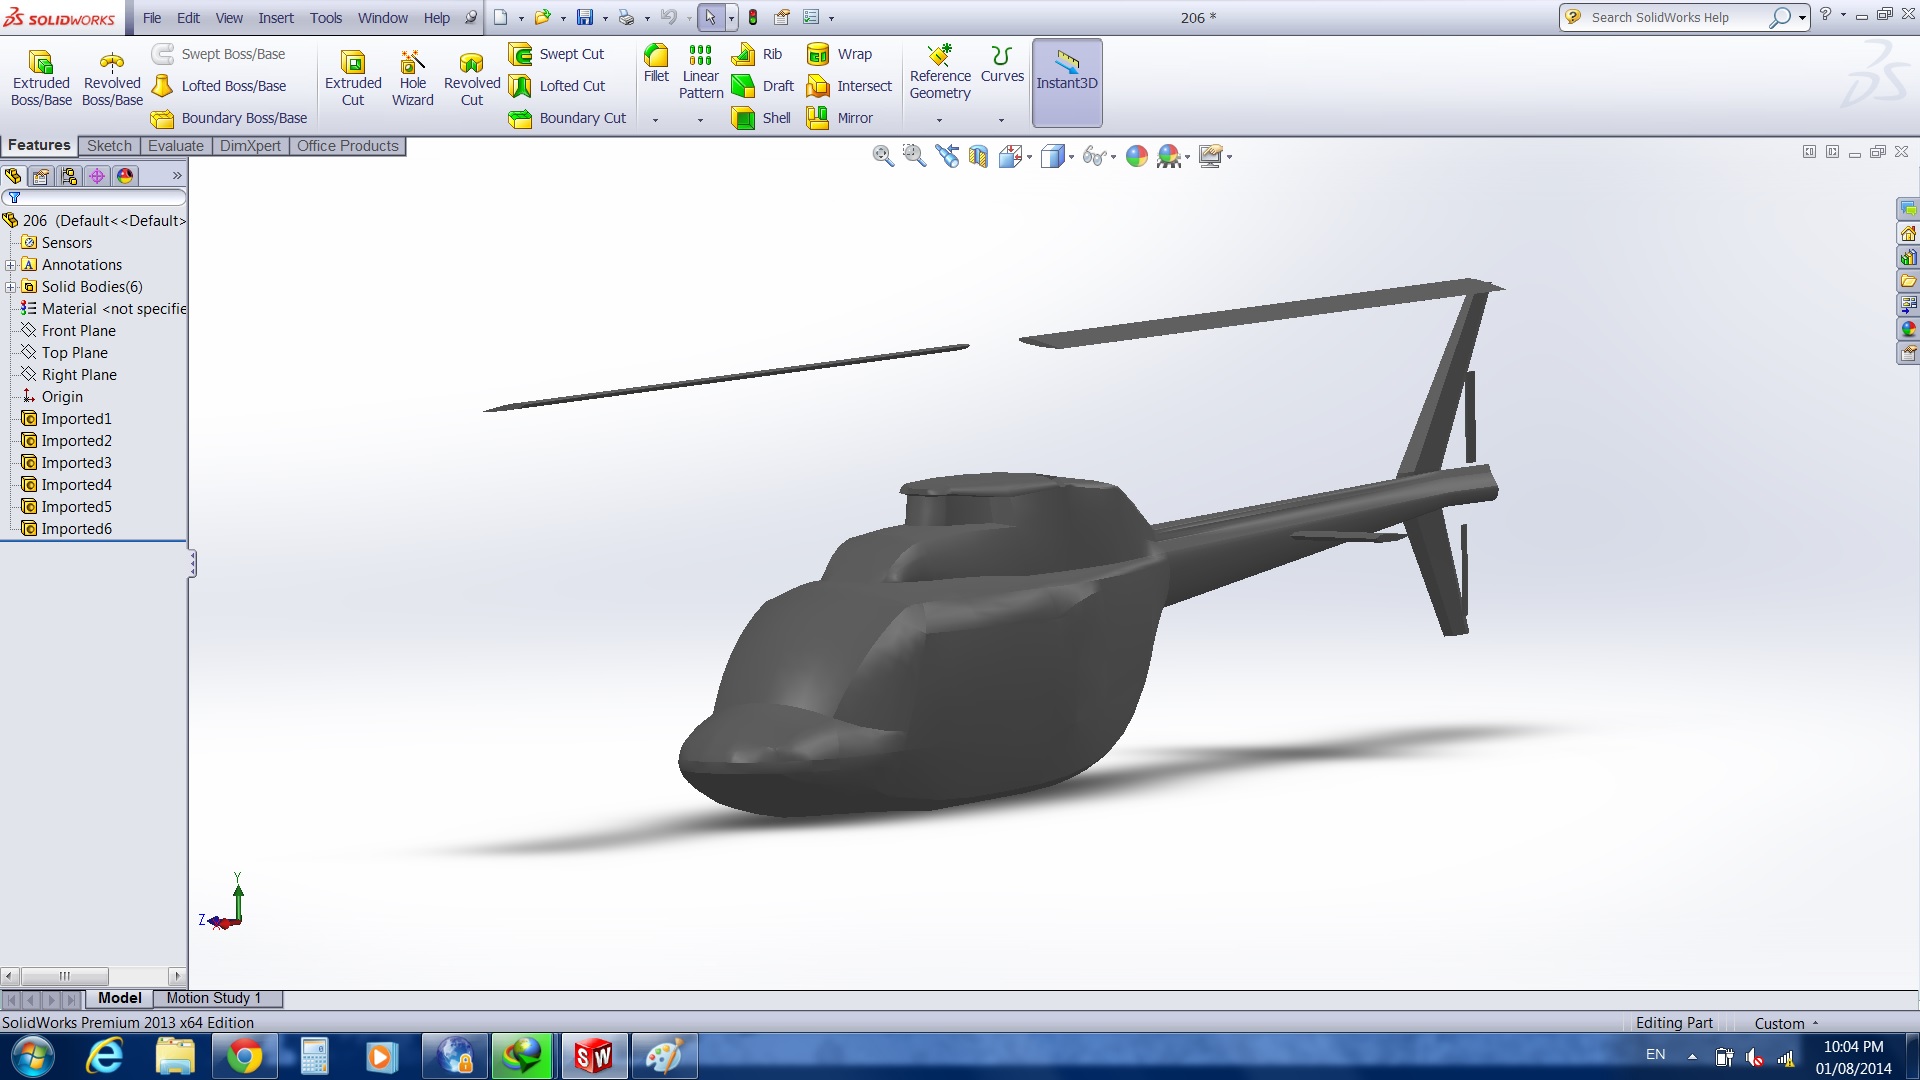The height and width of the screenshot is (1080, 1920).
Task: Open the DisplayManager tab icon
Action: (x=125, y=176)
